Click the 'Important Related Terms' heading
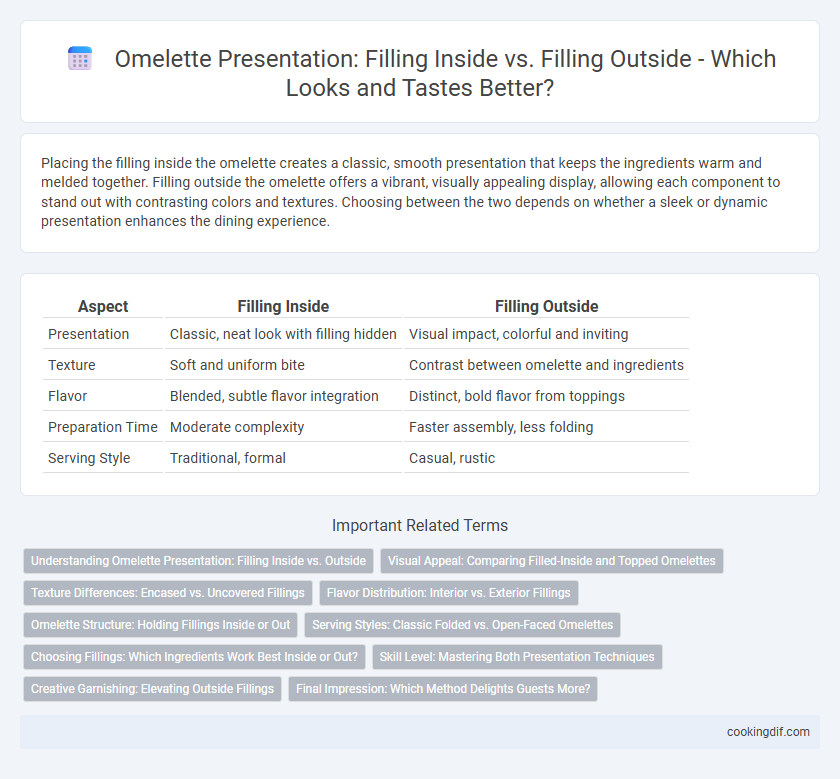Viewport: 840px width, 779px height. tap(420, 526)
